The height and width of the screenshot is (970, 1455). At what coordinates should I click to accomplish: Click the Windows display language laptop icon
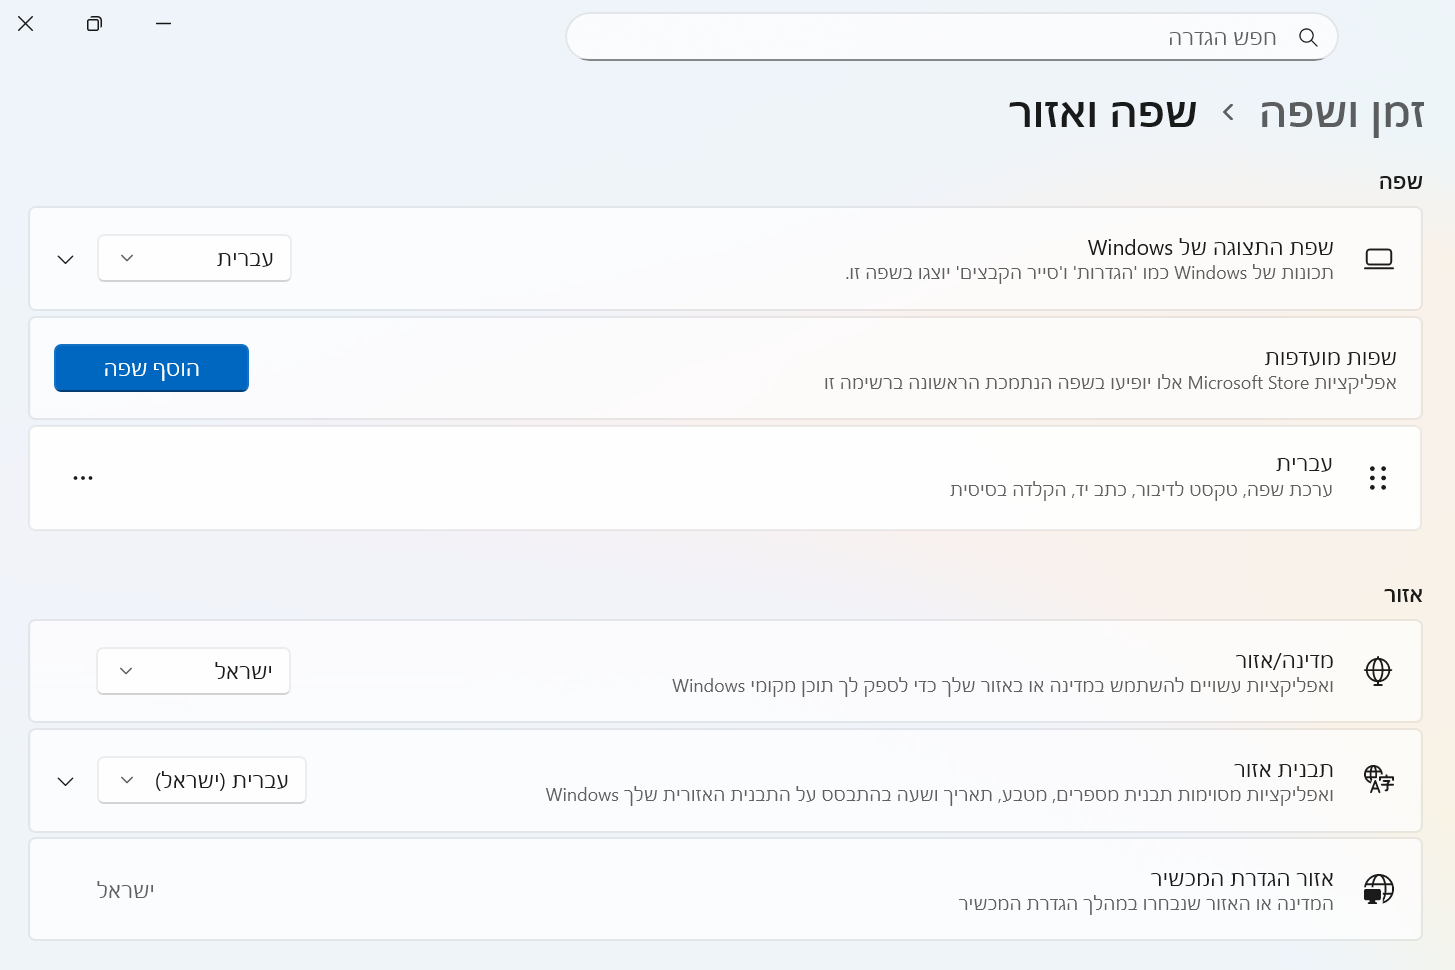pos(1378,259)
